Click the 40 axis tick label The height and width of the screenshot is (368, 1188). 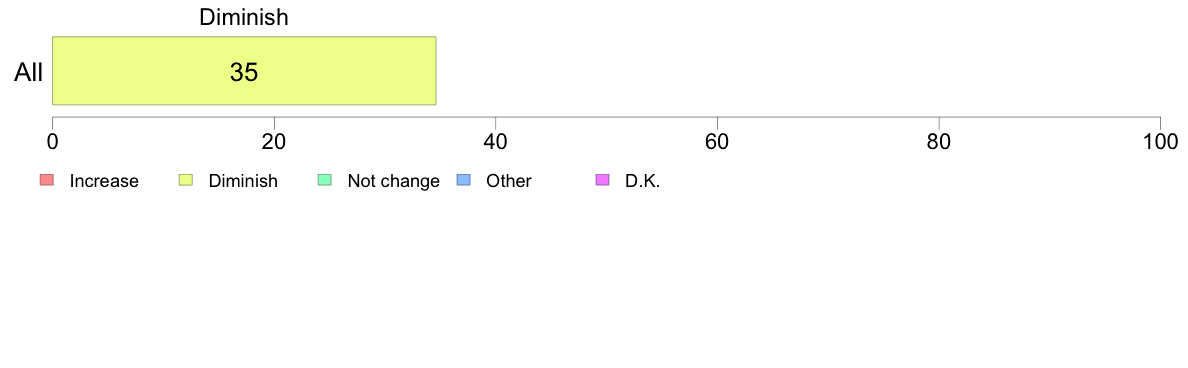(496, 141)
